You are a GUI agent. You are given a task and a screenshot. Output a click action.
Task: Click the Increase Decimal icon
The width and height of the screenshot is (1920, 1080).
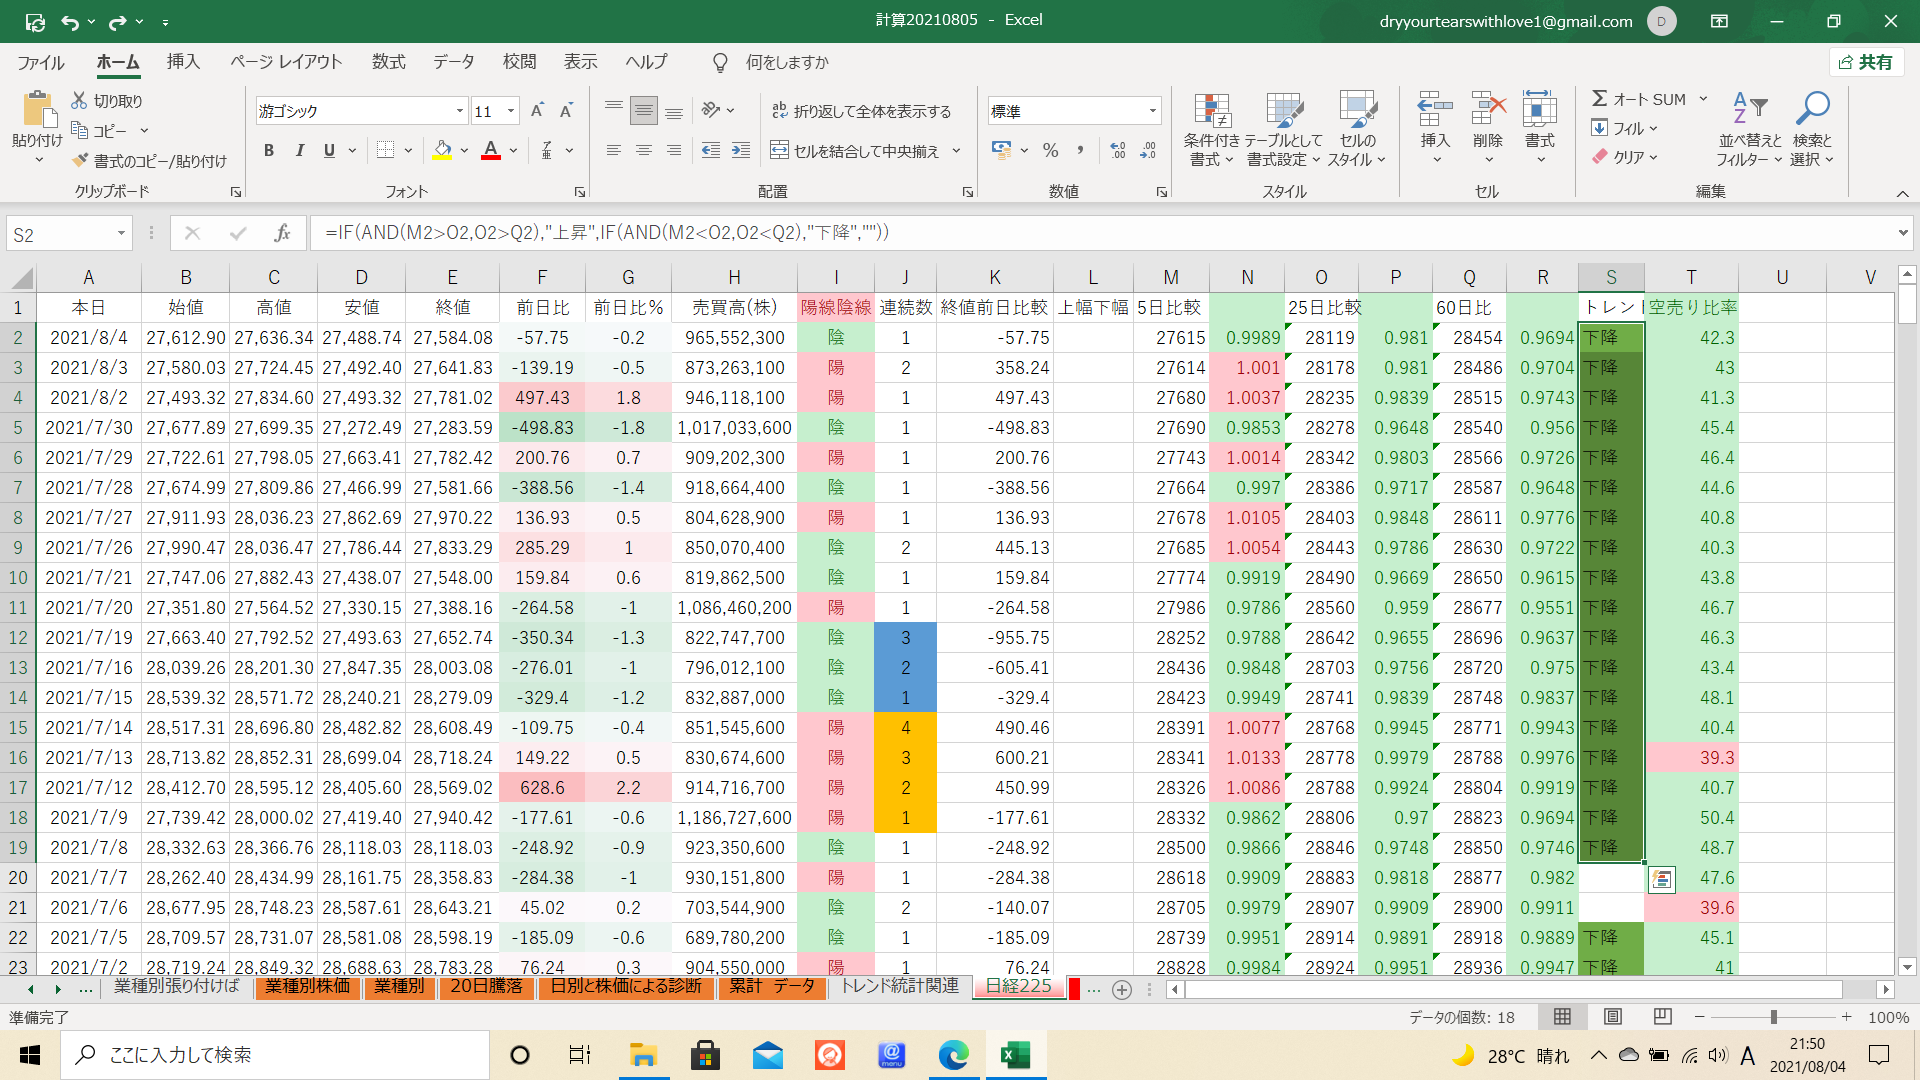point(1118,150)
